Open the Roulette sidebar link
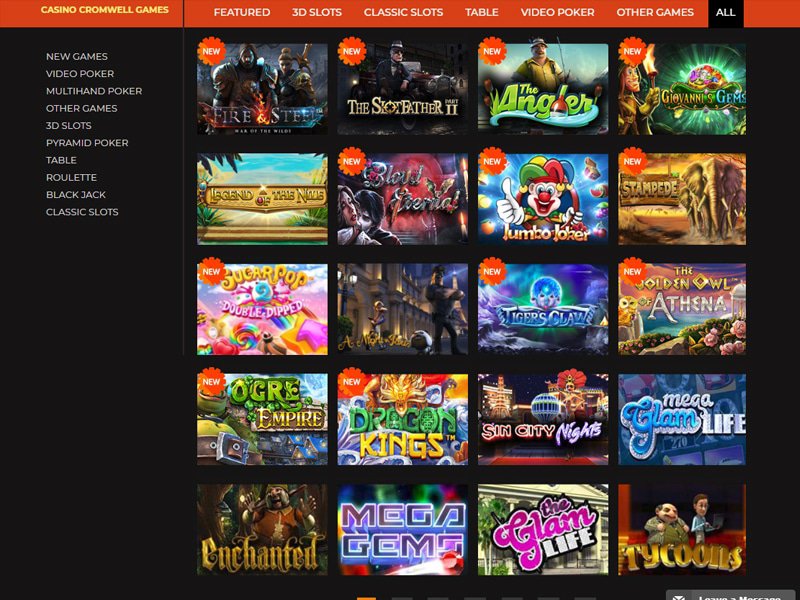800x600 pixels. (71, 178)
